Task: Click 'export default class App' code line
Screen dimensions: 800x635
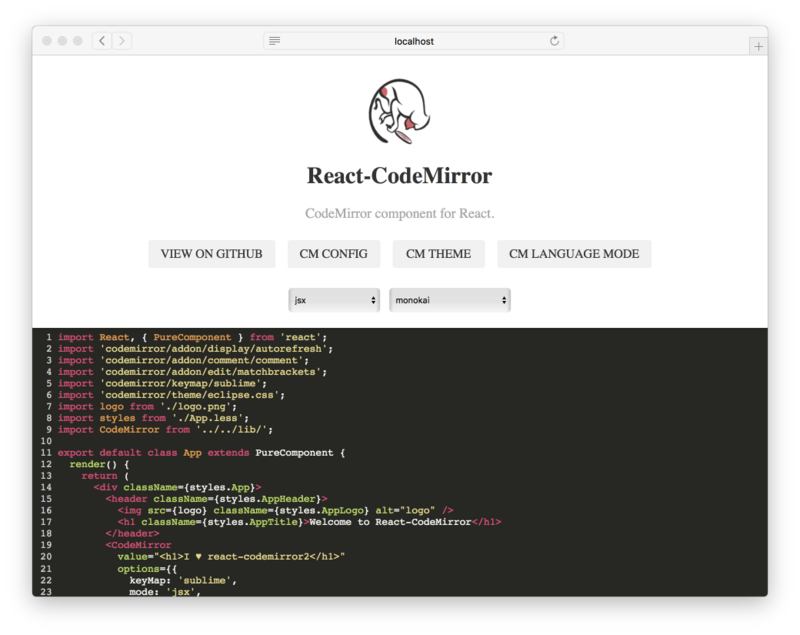Action: [202, 453]
